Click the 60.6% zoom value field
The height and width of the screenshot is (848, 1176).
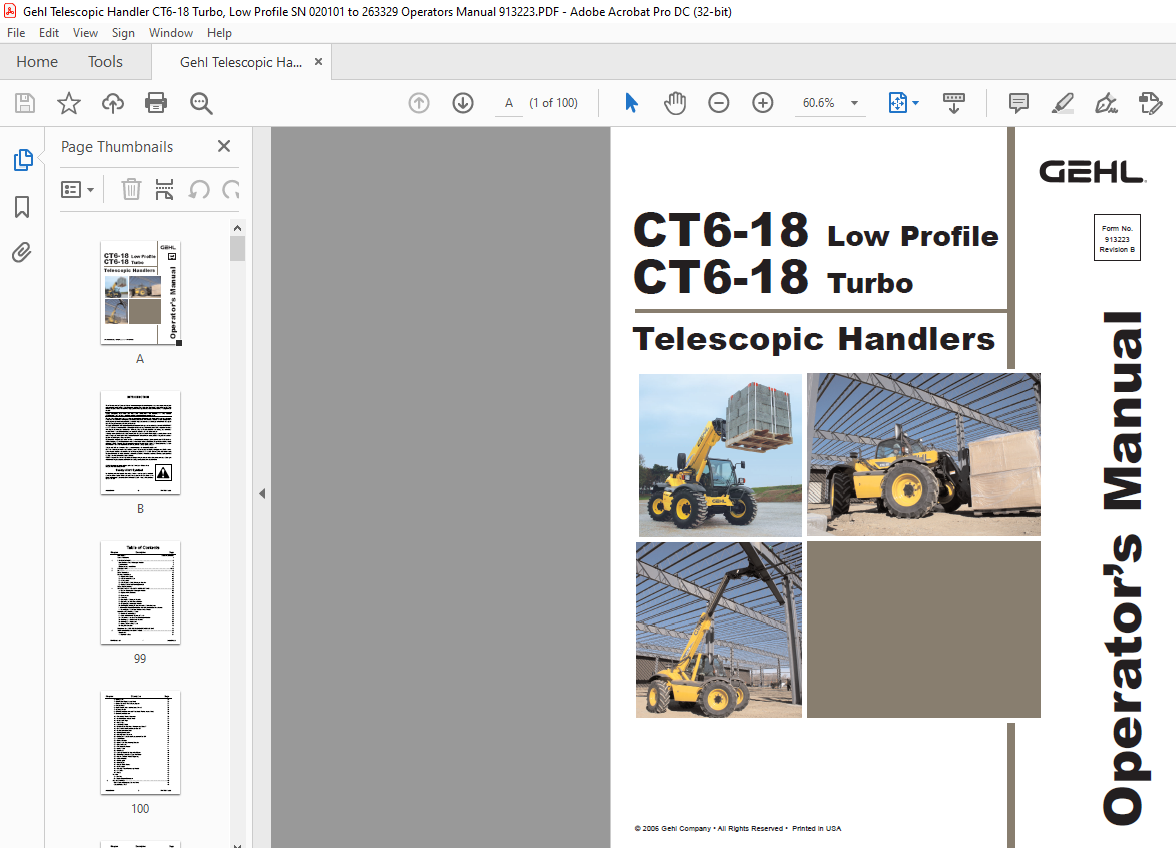click(x=818, y=103)
